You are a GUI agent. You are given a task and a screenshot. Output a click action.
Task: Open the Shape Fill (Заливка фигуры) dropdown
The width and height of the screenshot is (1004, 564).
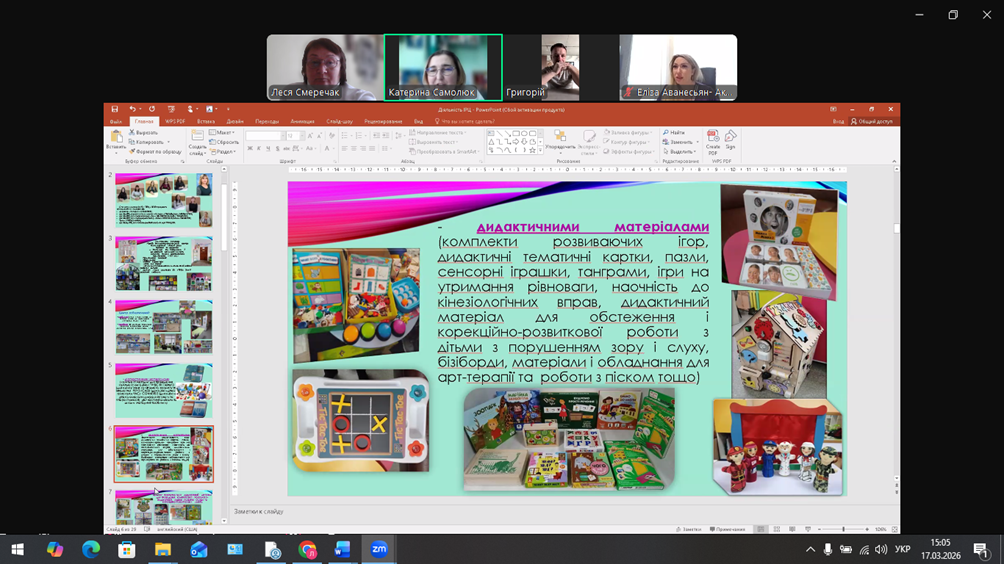627,132
